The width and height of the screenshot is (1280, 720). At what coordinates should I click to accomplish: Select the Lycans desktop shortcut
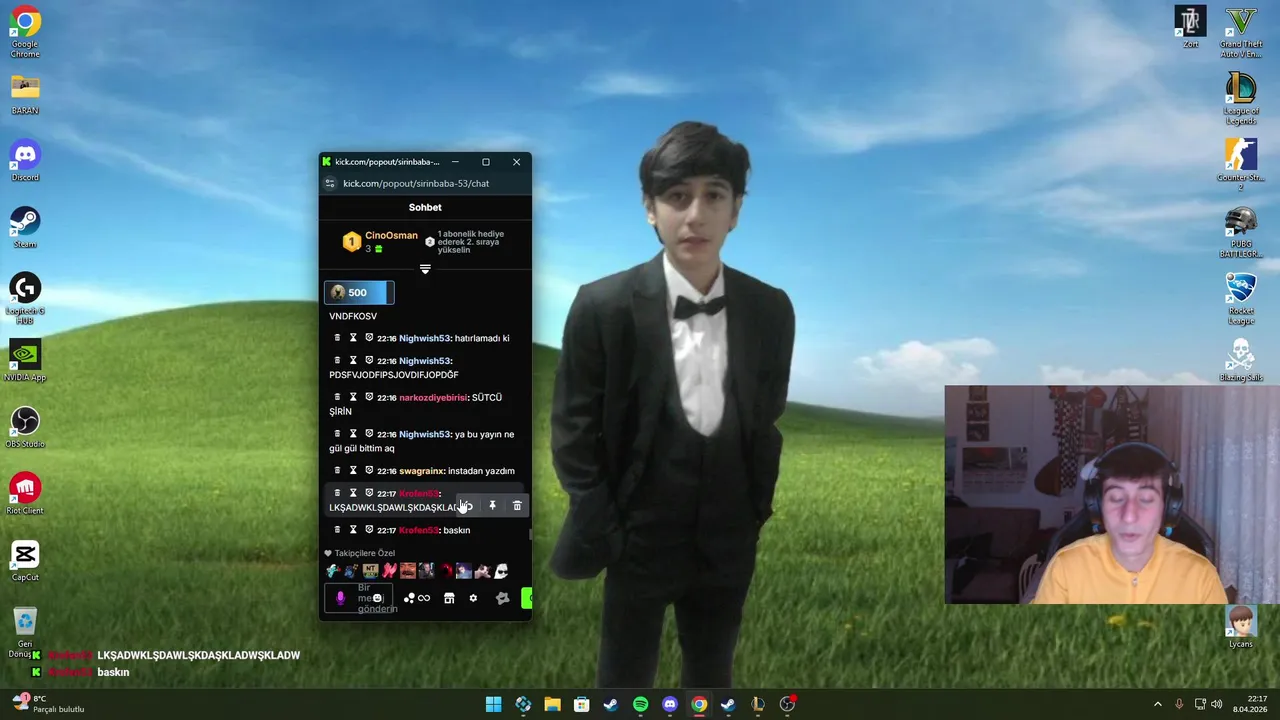point(1241,627)
